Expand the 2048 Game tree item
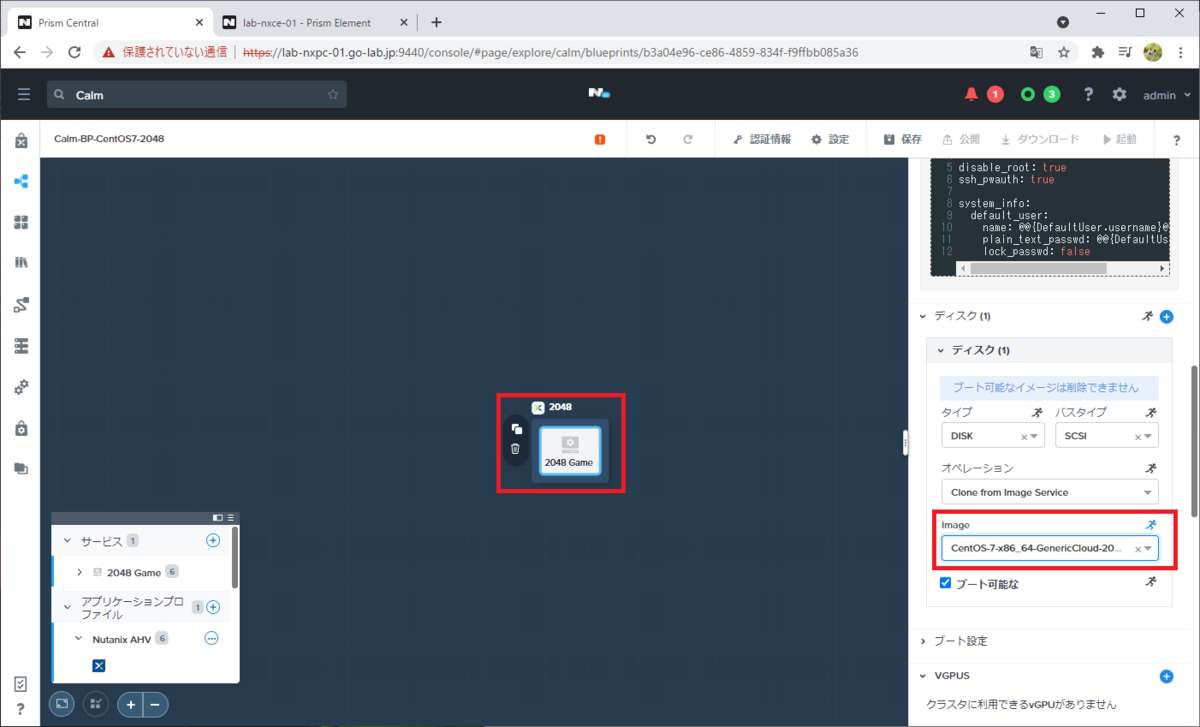This screenshot has width=1200, height=727. (x=80, y=573)
